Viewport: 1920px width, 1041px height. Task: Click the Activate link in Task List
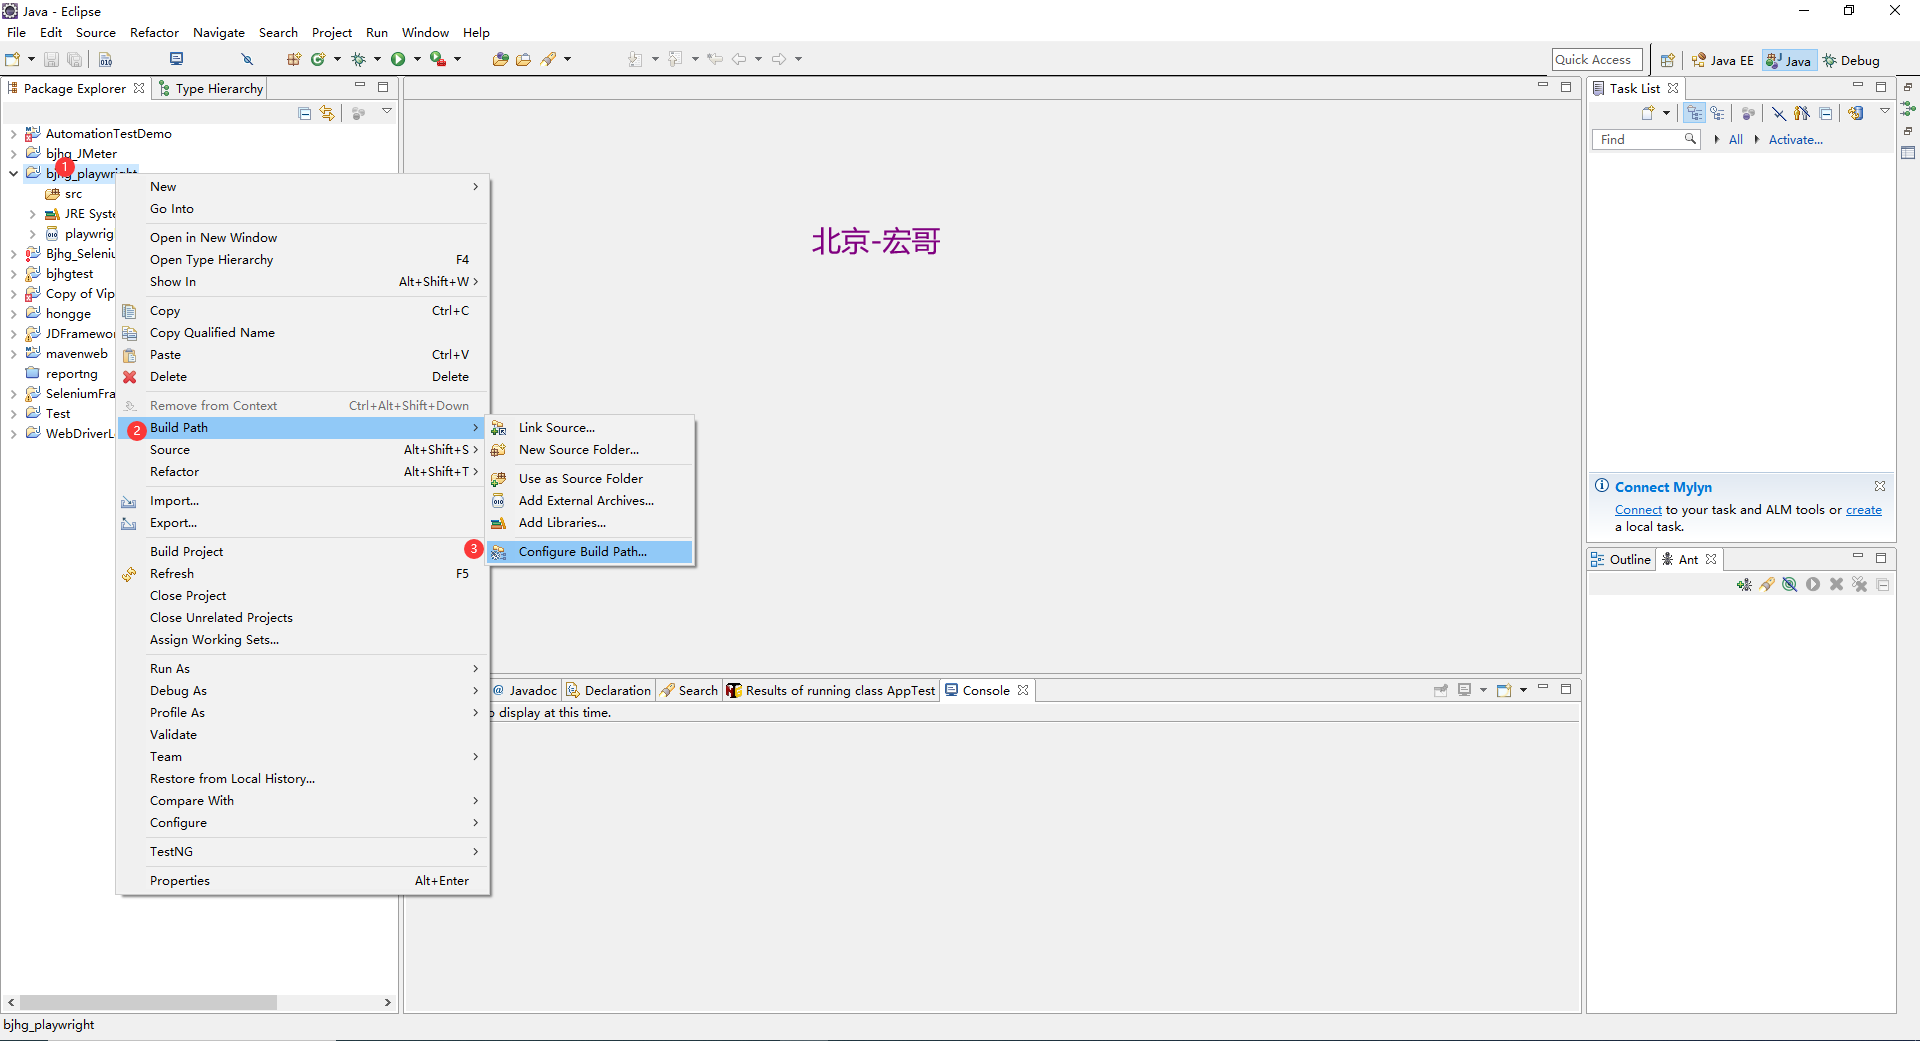tap(1795, 139)
